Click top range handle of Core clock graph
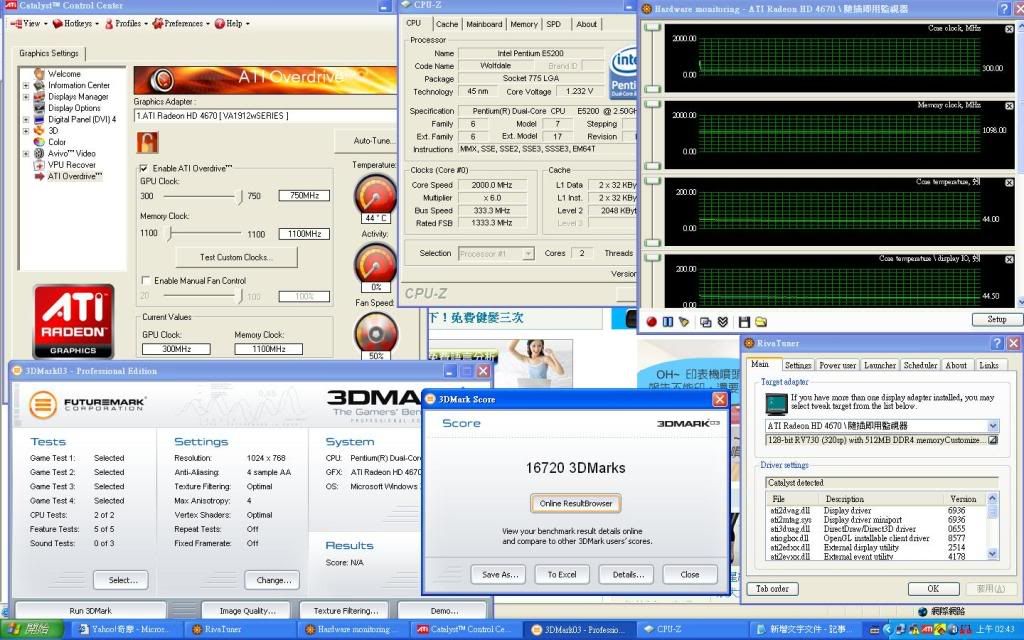 click(652, 27)
